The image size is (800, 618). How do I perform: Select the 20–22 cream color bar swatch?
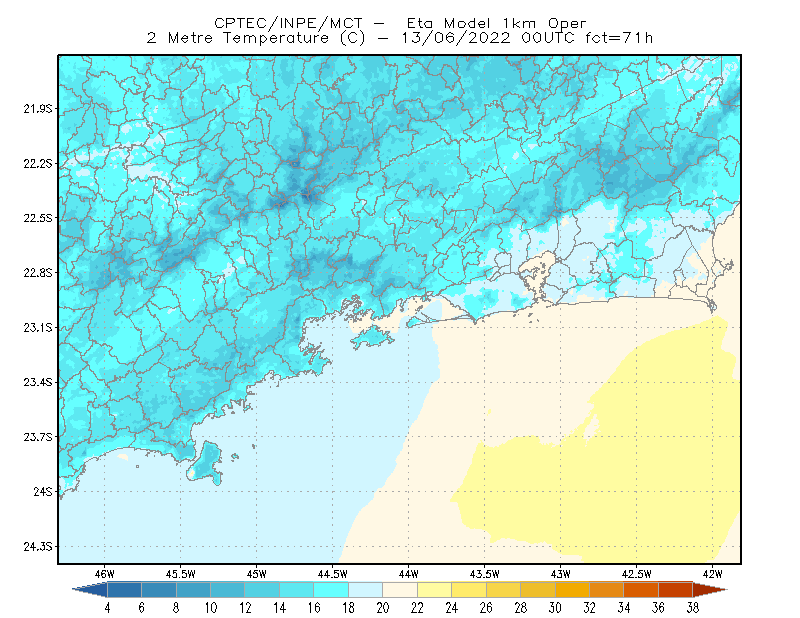tap(400, 590)
